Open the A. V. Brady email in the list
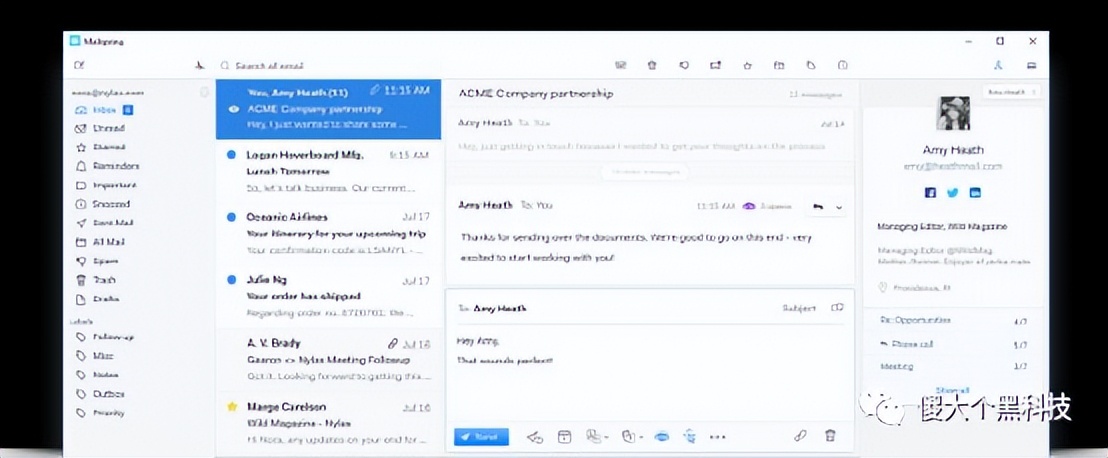1108x458 pixels. tap(329, 360)
